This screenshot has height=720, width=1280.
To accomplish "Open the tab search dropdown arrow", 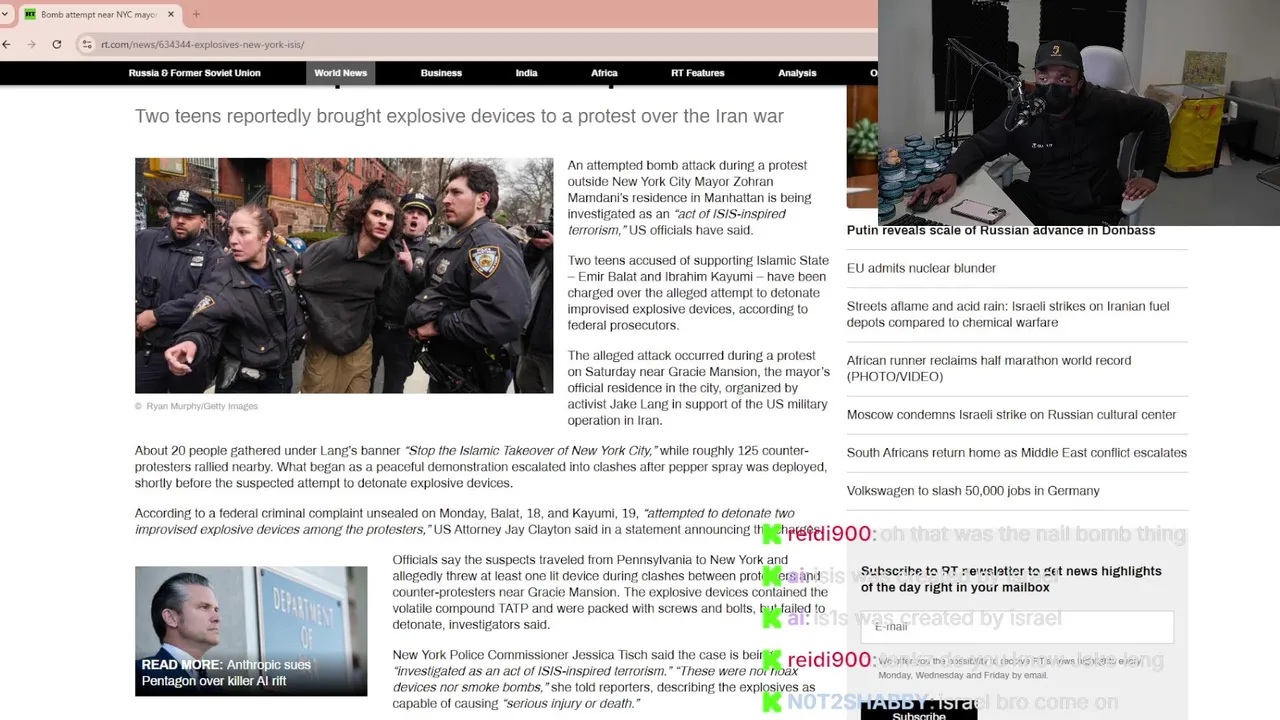I will [6, 14].
